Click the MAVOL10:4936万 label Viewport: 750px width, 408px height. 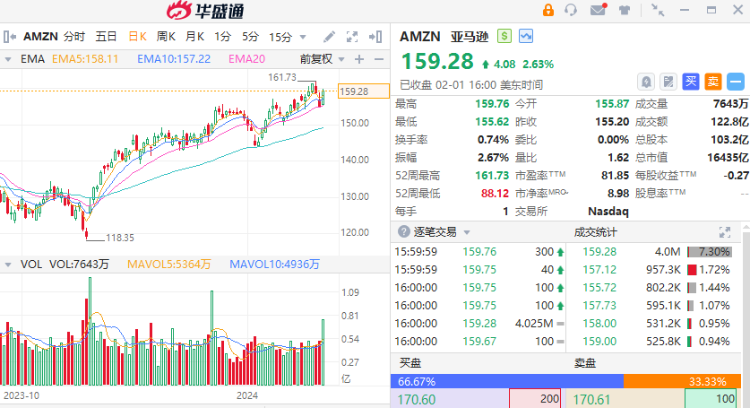pos(274,264)
